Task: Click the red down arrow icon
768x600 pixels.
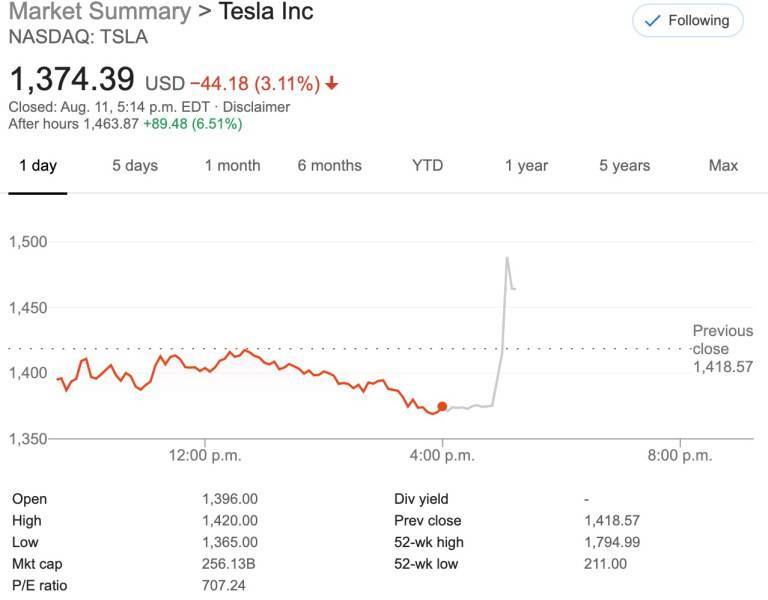Action: pos(331,82)
